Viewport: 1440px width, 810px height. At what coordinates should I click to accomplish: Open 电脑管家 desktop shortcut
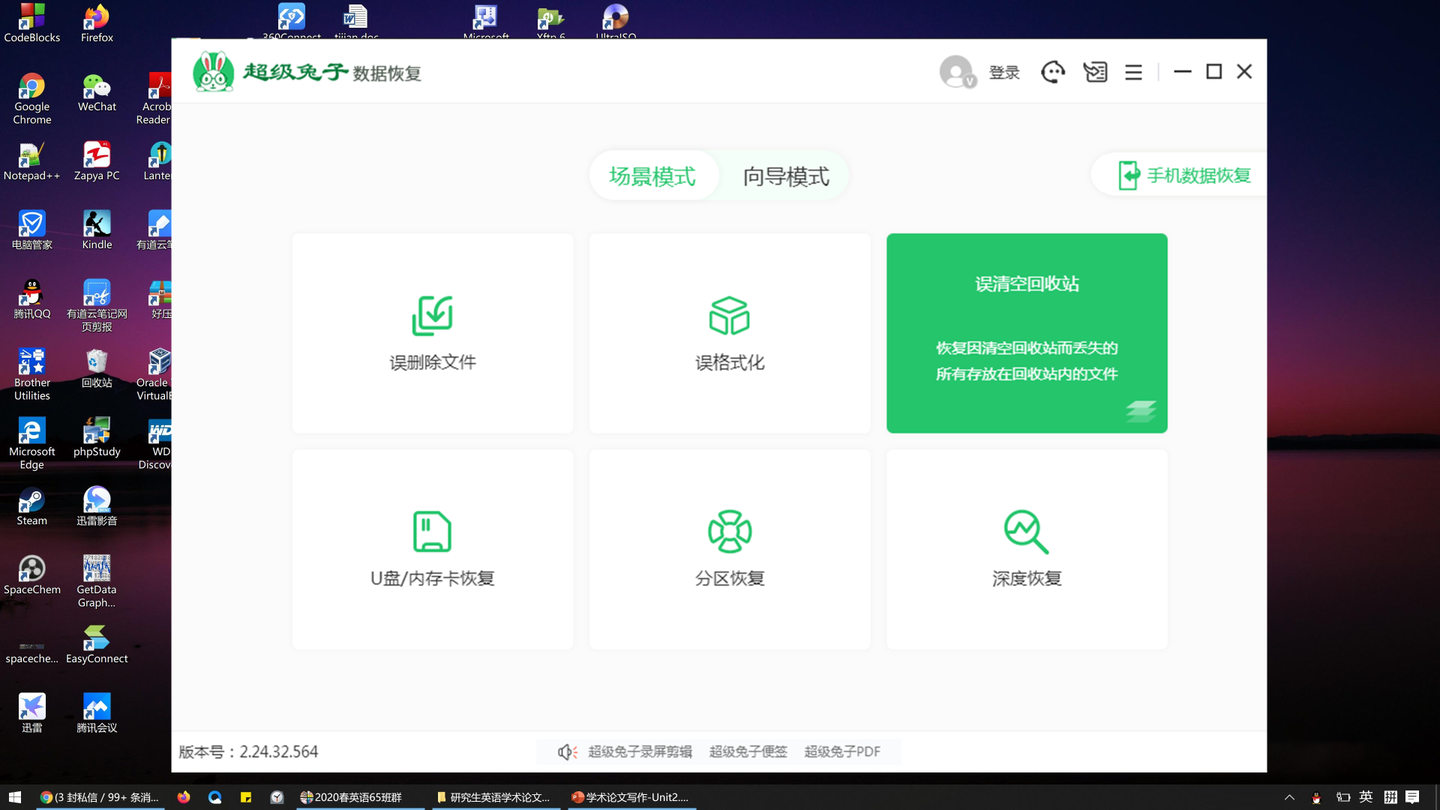(32, 230)
